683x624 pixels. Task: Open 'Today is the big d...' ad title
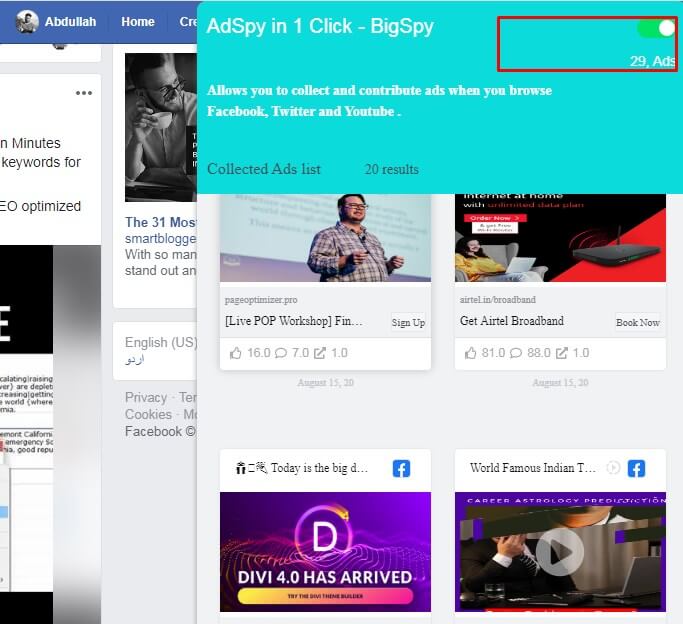click(x=301, y=468)
